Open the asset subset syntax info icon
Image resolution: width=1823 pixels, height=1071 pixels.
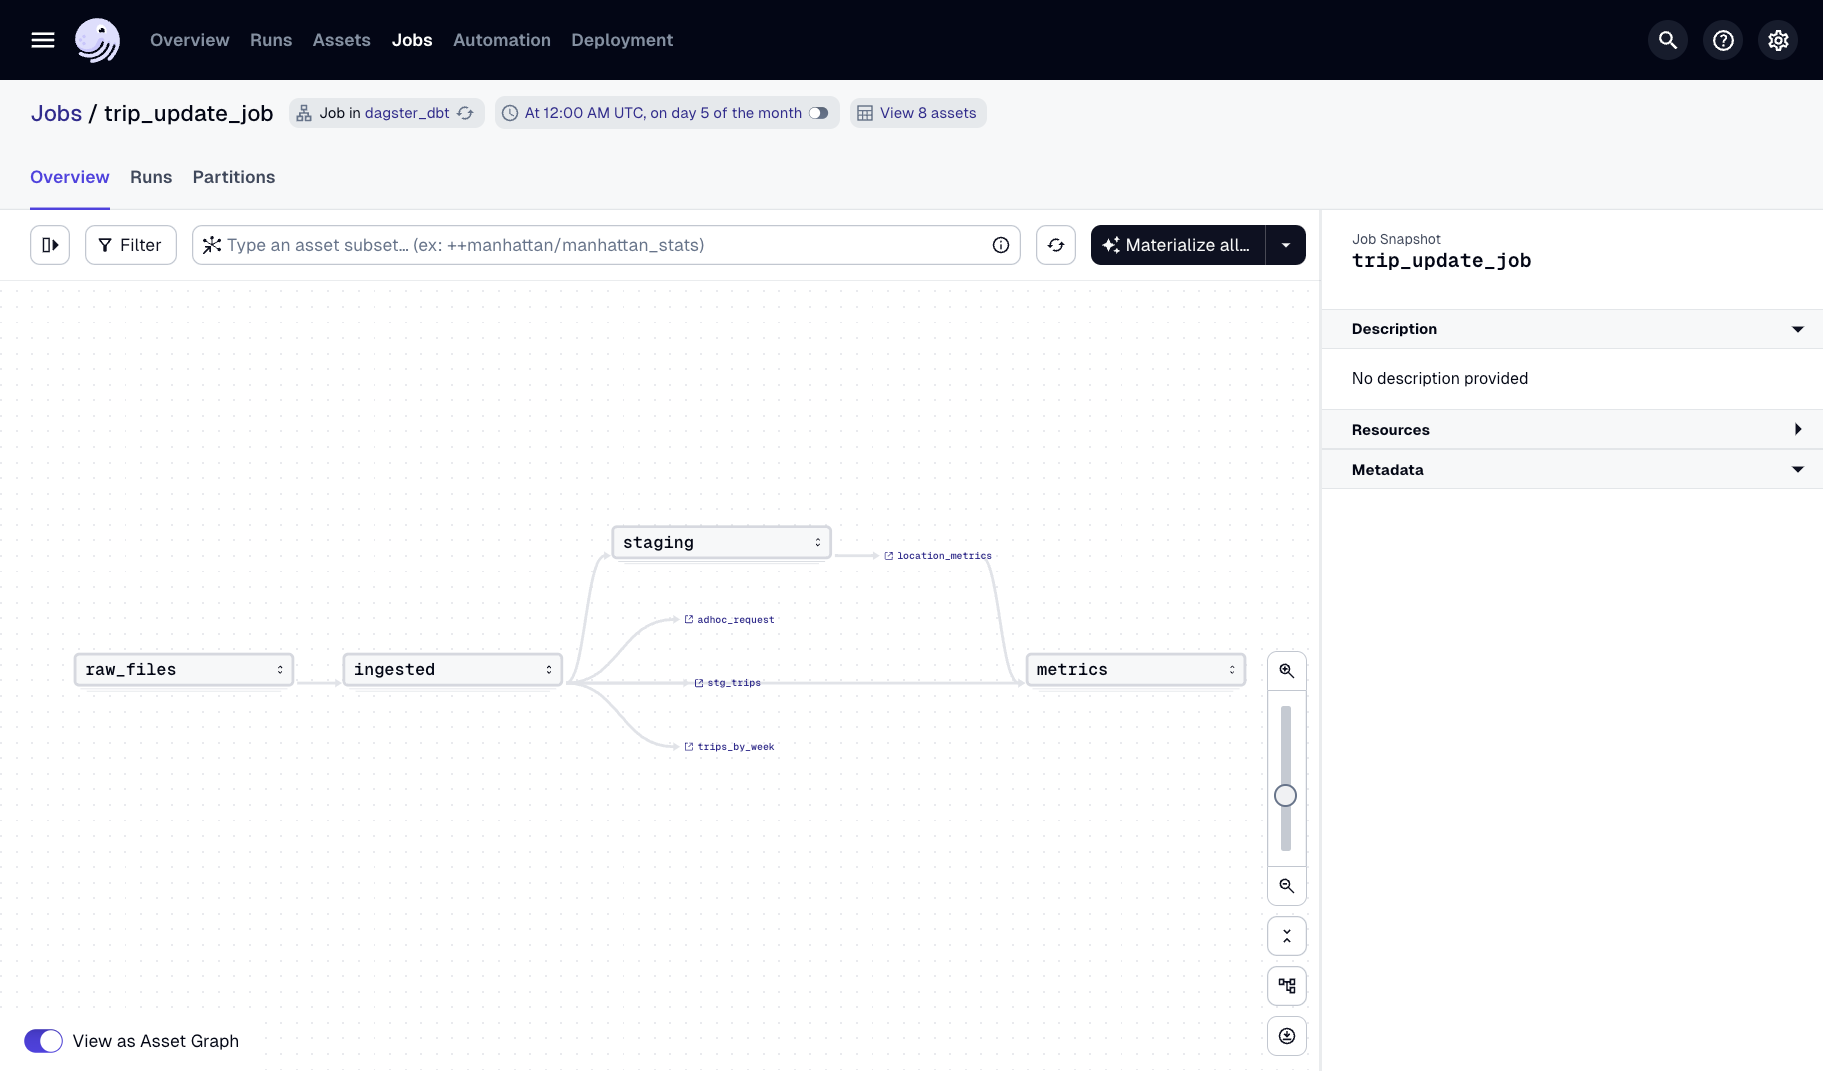(1001, 245)
